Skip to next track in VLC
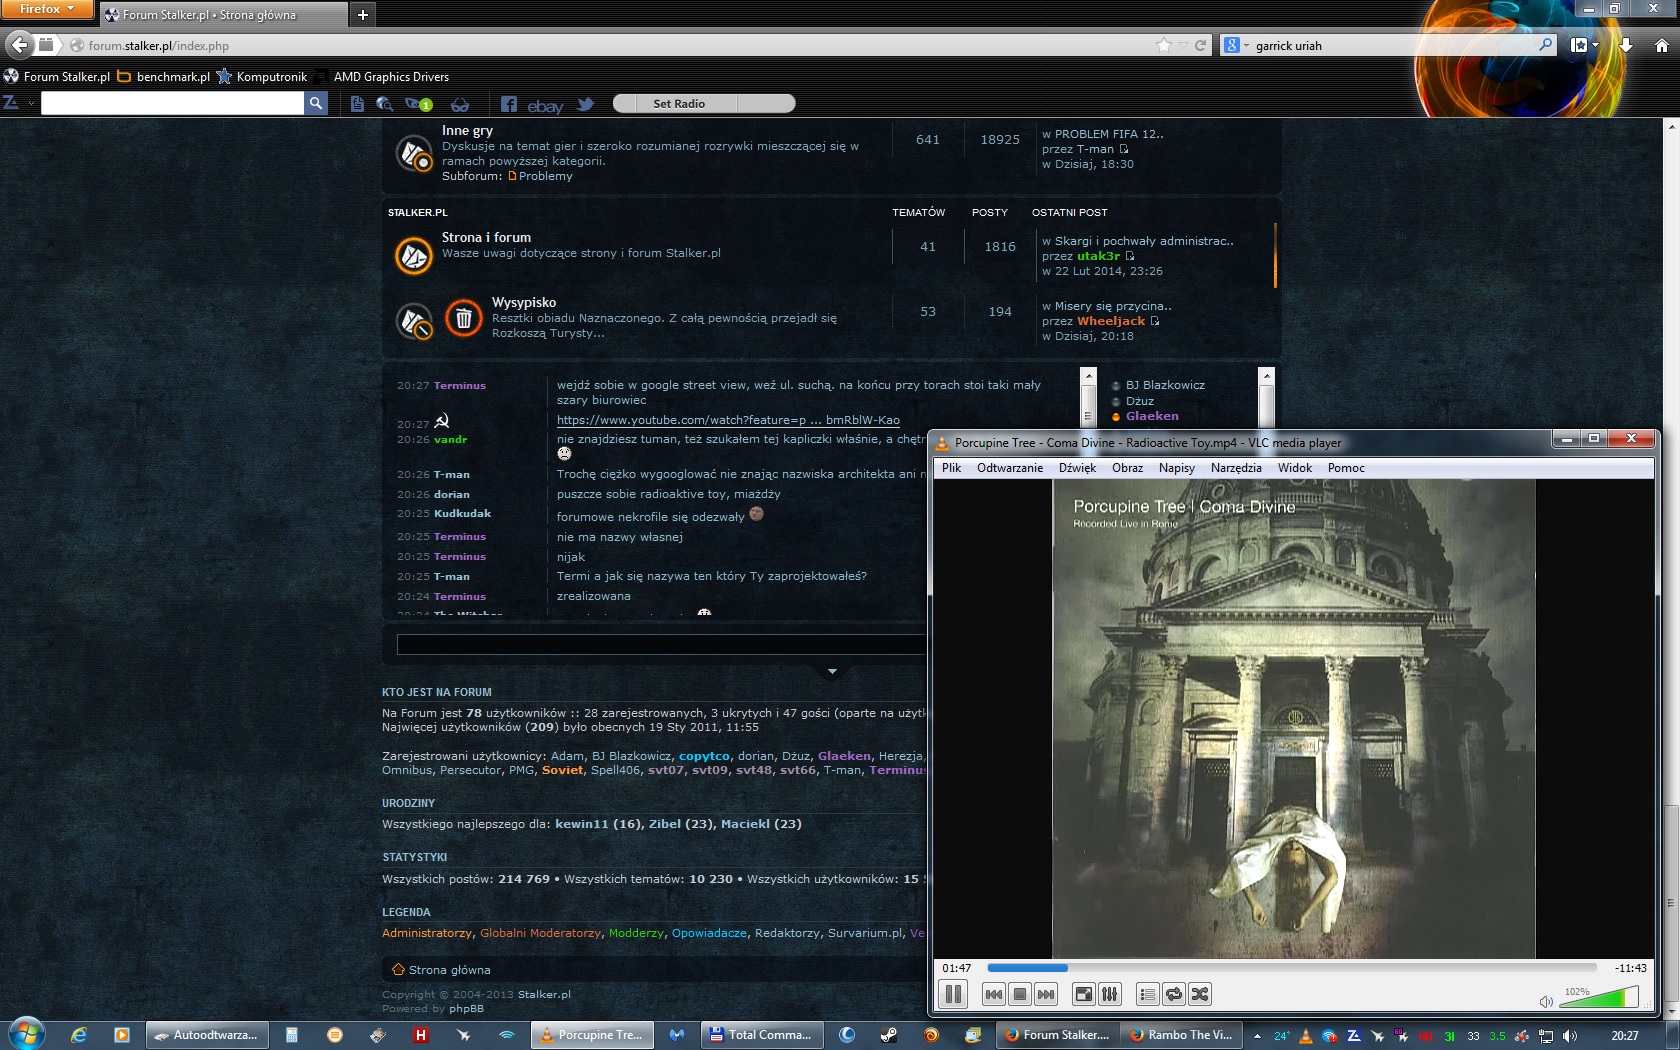This screenshot has width=1680, height=1050. 1045,994
